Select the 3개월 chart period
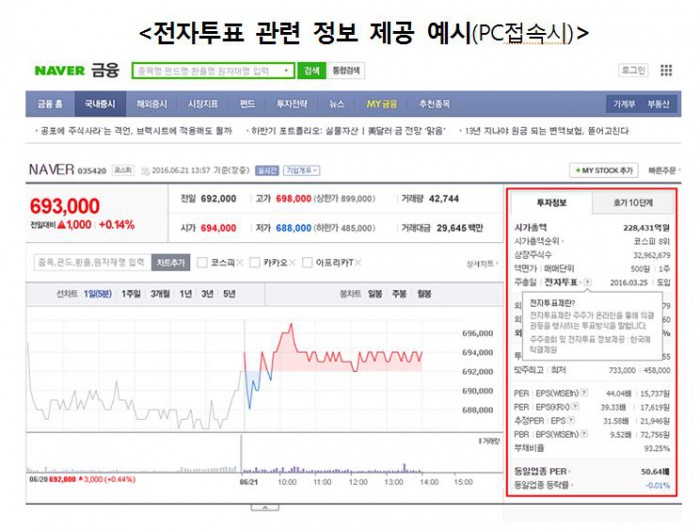Image resolution: width=700 pixels, height=532 pixels. pos(159,294)
